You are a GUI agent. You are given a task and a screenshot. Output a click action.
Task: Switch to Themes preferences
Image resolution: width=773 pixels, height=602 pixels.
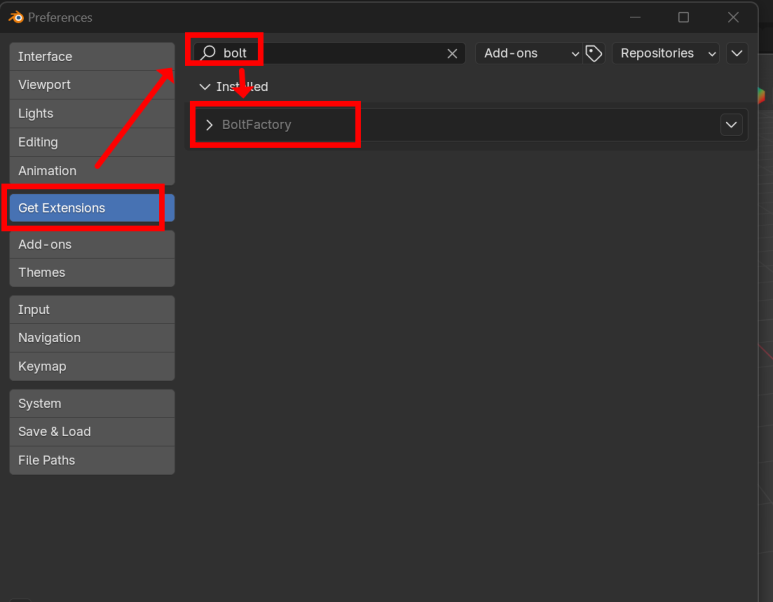[92, 273]
